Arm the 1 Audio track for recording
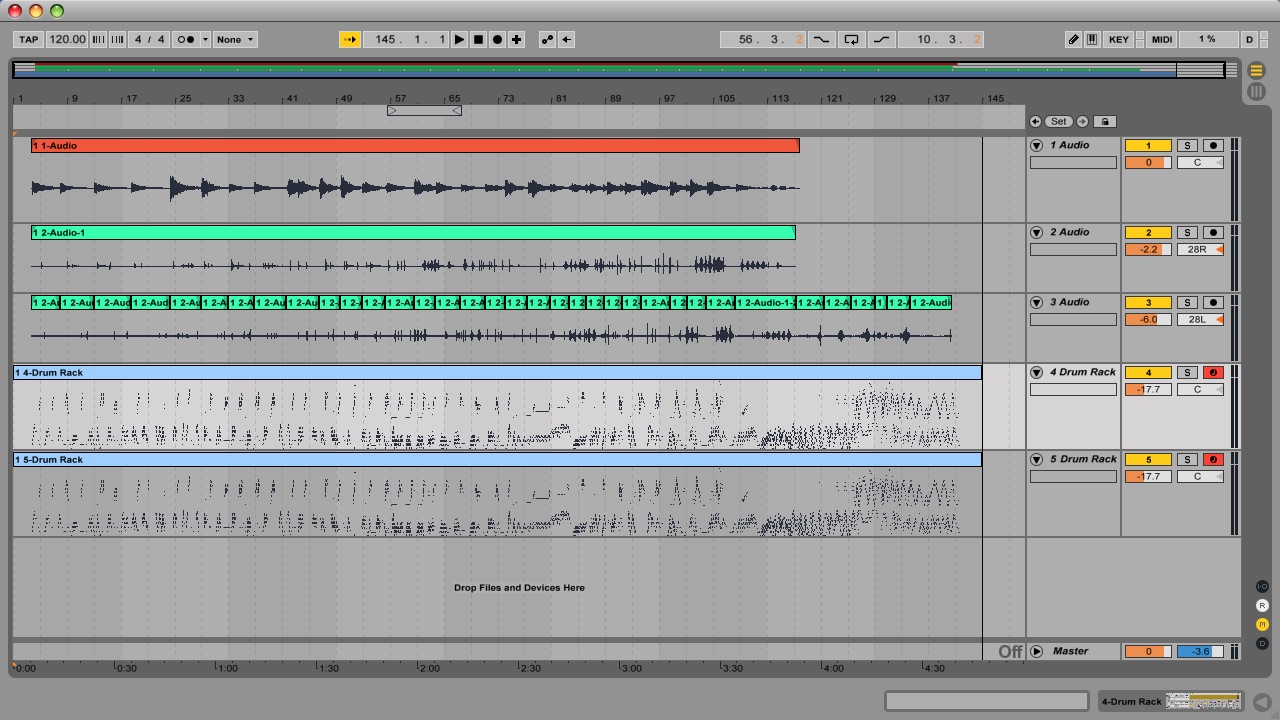Screen dimensions: 1280x720 (x=1213, y=146)
